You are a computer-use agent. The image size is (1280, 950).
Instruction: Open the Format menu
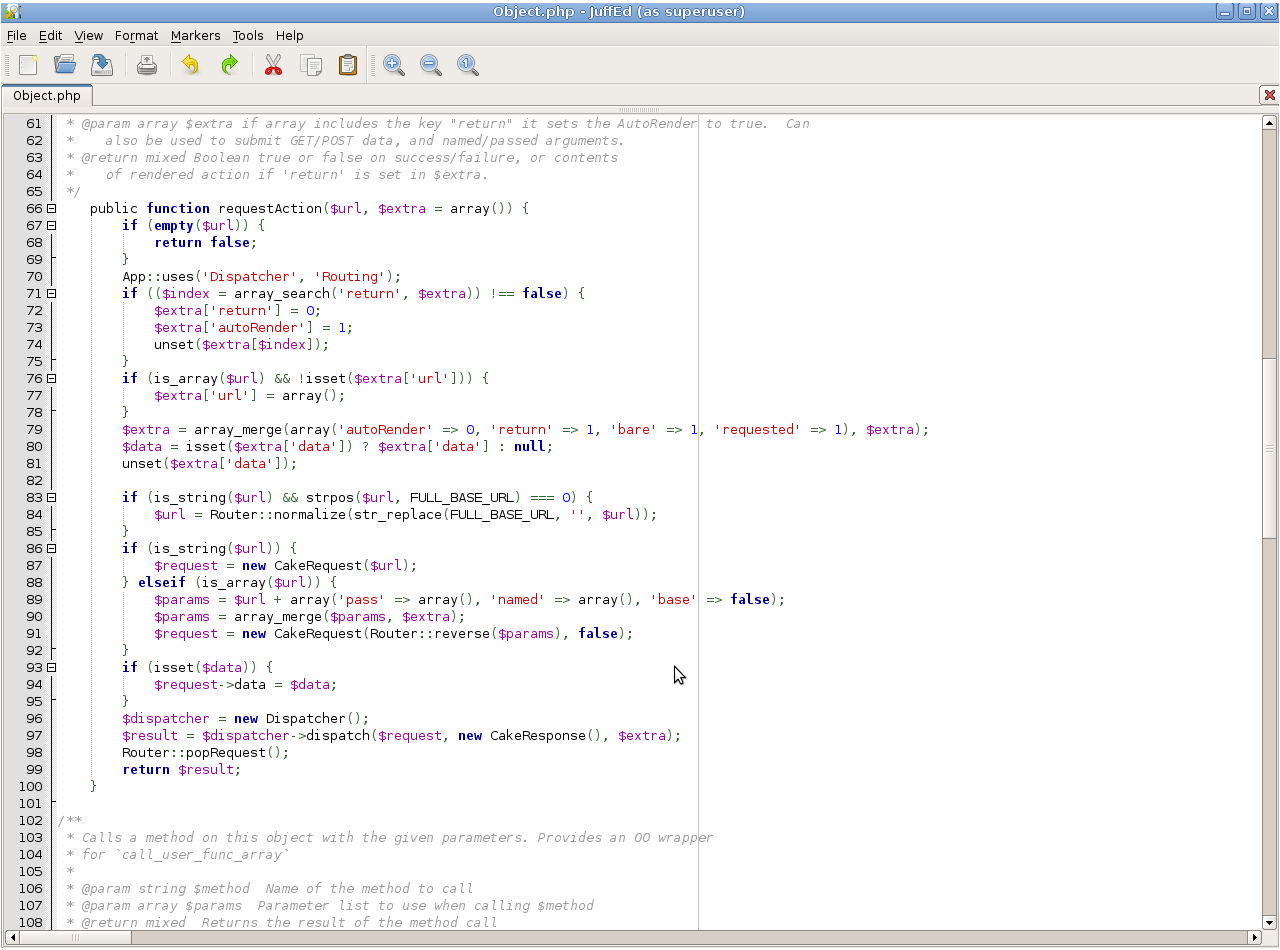click(136, 35)
